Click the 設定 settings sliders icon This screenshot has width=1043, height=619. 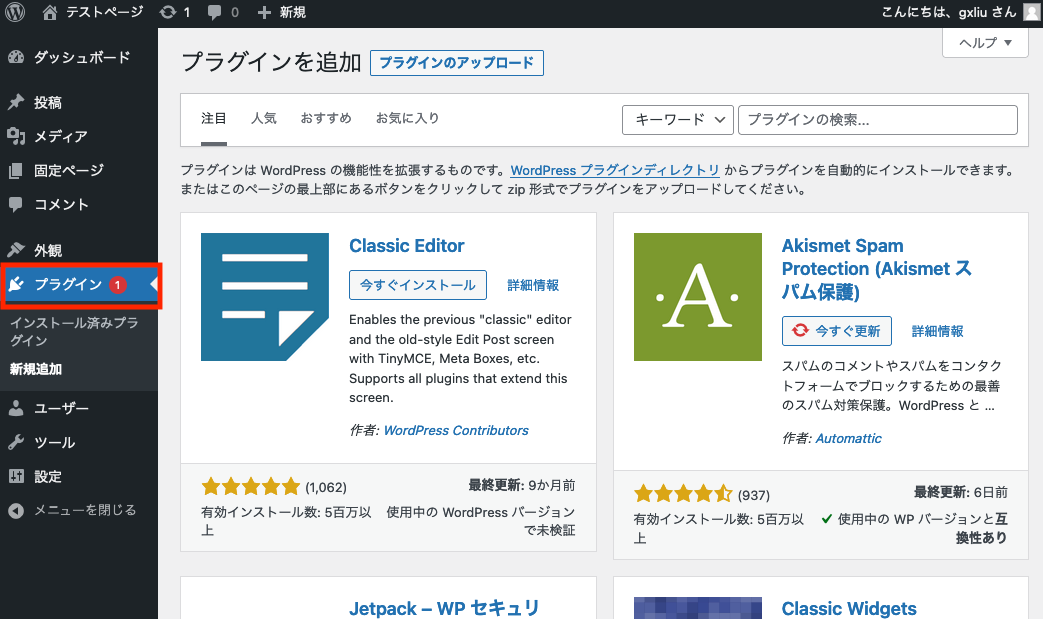pyautogui.click(x=16, y=476)
